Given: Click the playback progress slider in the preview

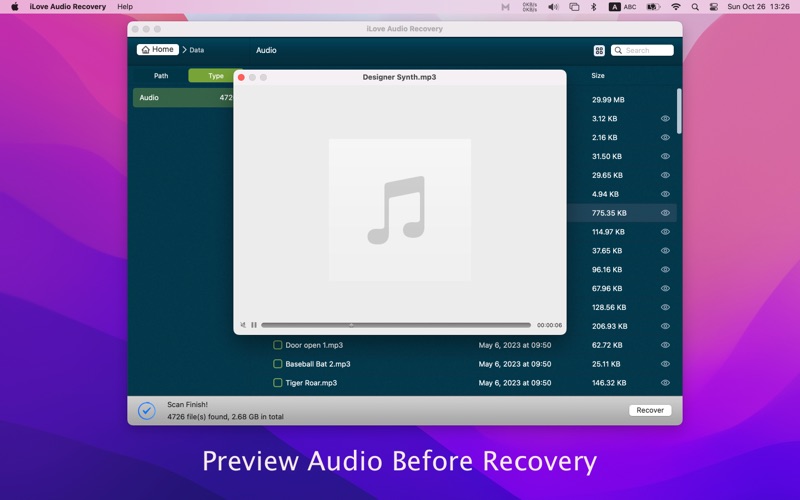Looking at the screenshot, I should click(x=396, y=325).
